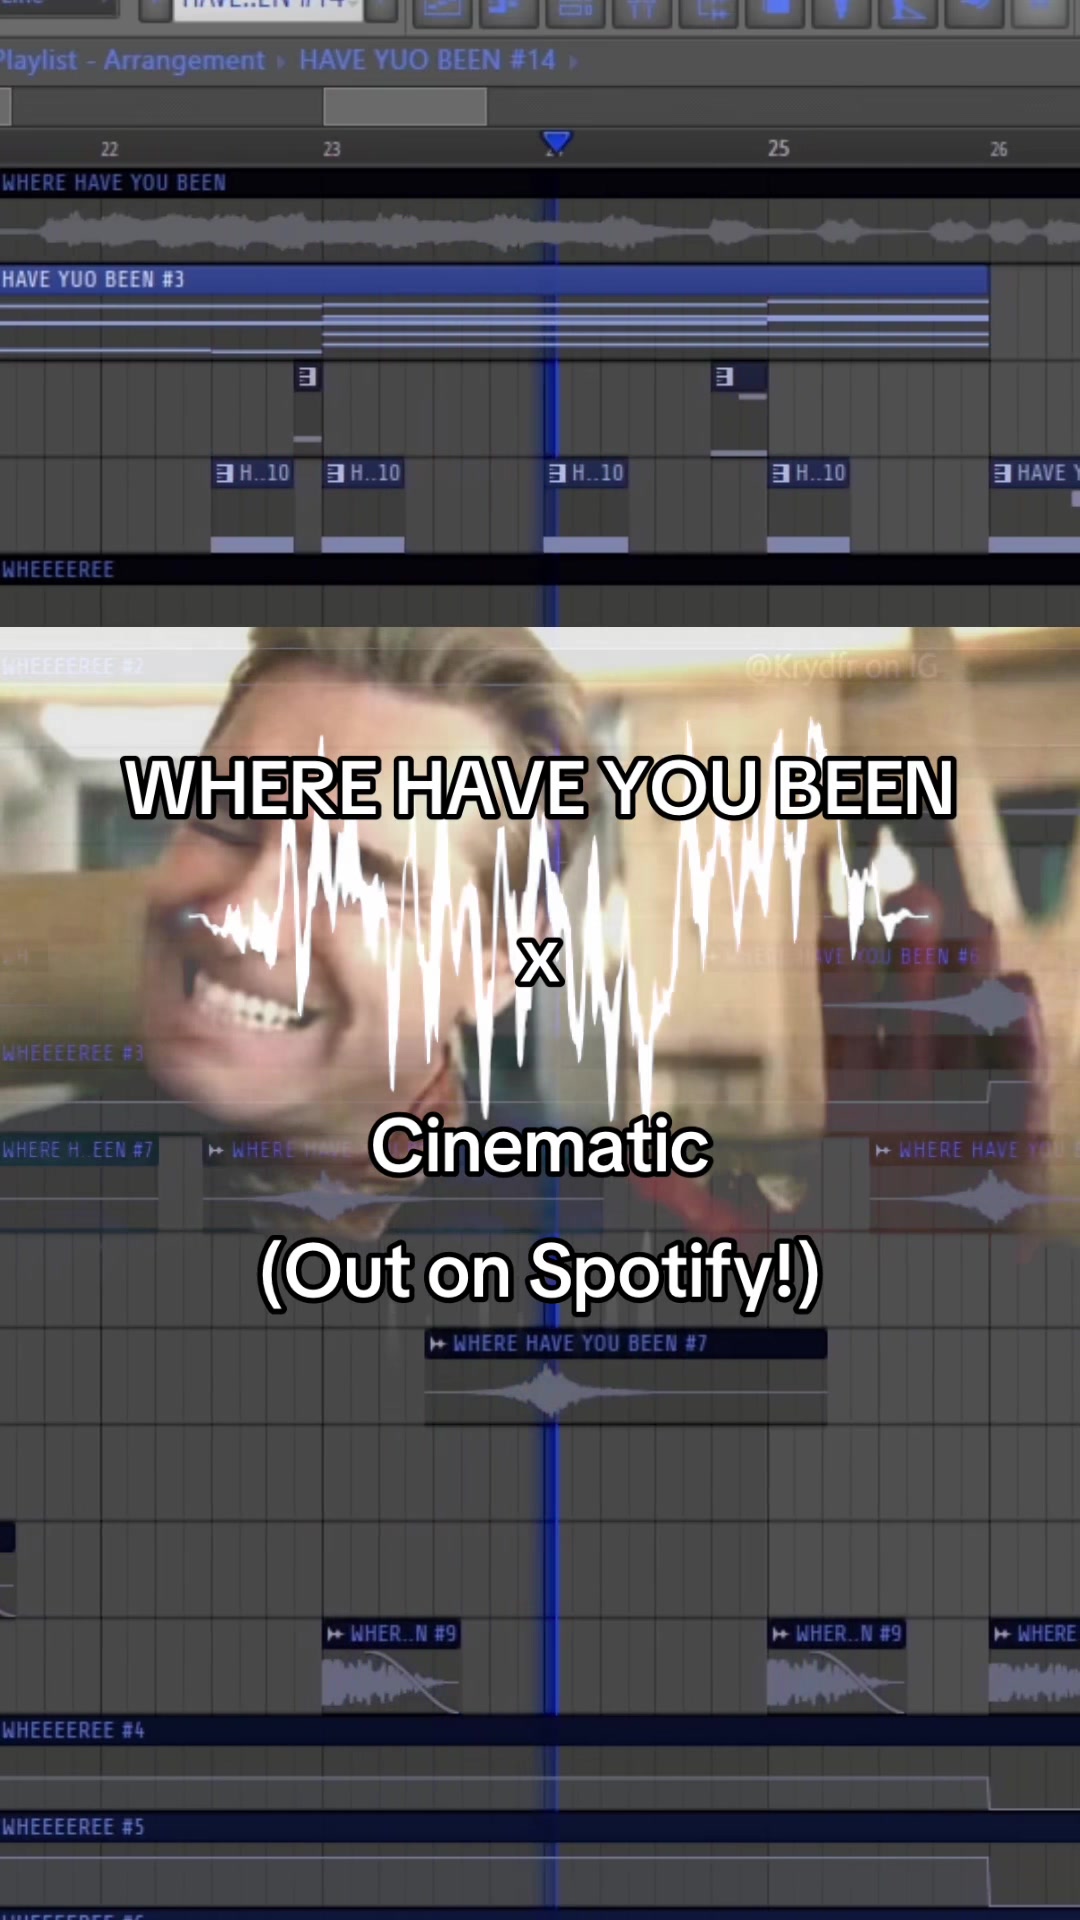Select the WHERE HAVE YOU BEEN #7 clip title
Image resolution: width=1080 pixels, height=1920 pixels.
point(580,1344)
